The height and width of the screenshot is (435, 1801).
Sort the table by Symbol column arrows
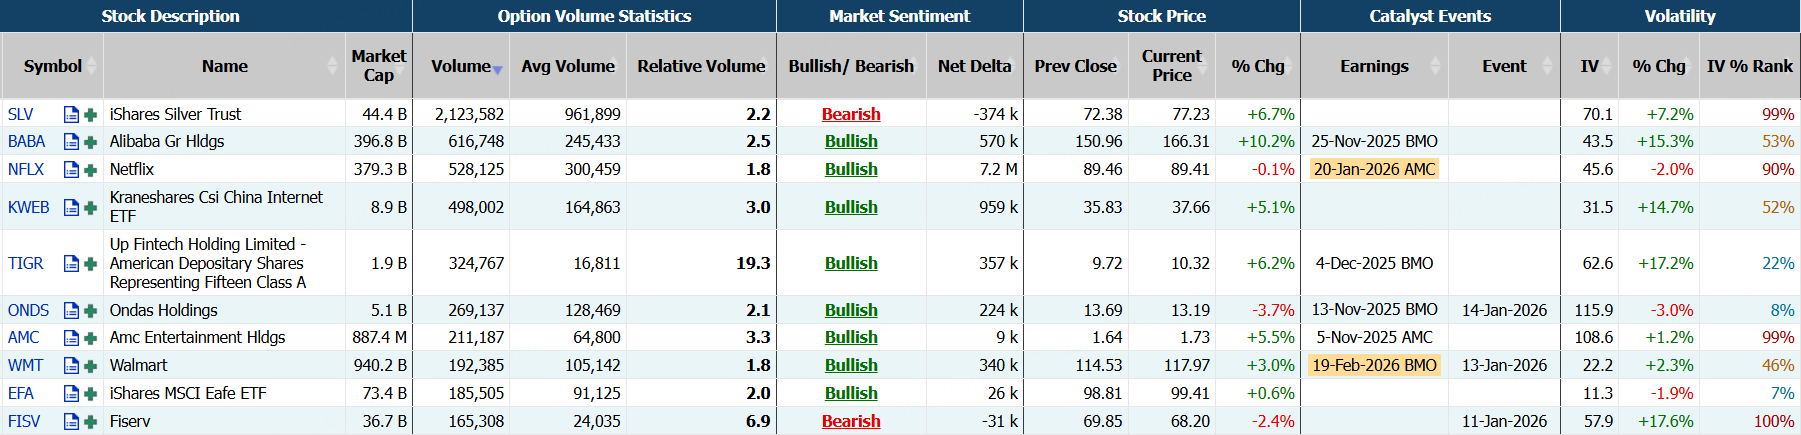92,66
